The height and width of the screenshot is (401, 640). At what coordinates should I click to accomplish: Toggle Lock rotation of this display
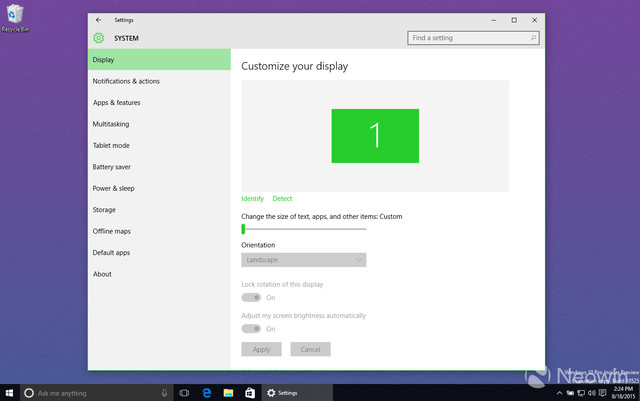coord(251,297)
